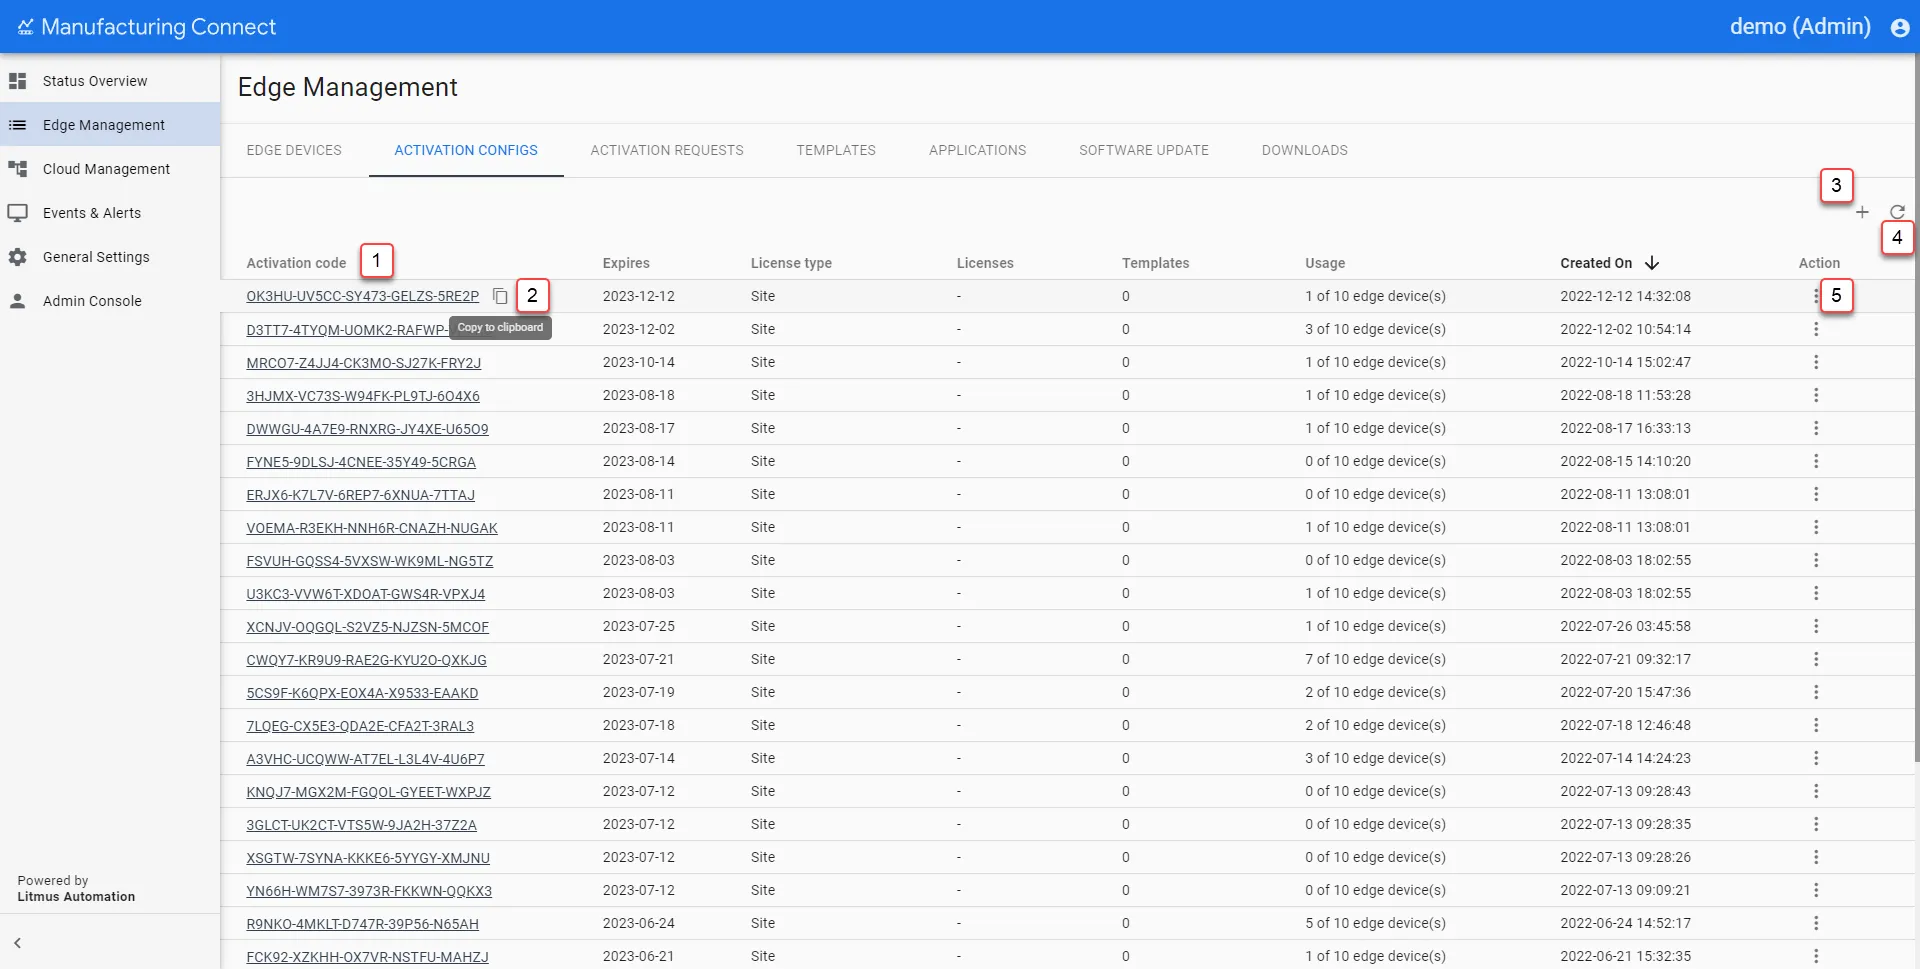Open the Templates tab
This screenshot has width=1920, height=969.
[x=836, y=150]
